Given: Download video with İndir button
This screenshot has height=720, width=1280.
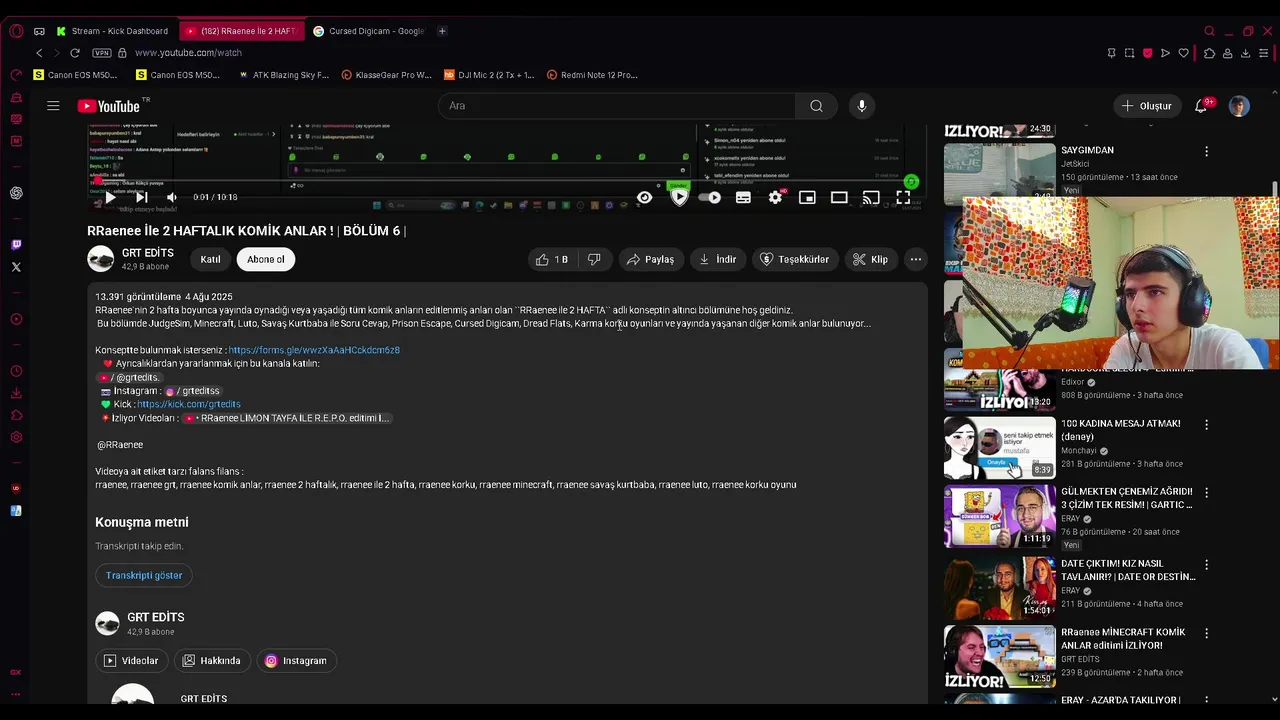Looking at the screenshot, I should pyautogui.click(x=717, y=259).
